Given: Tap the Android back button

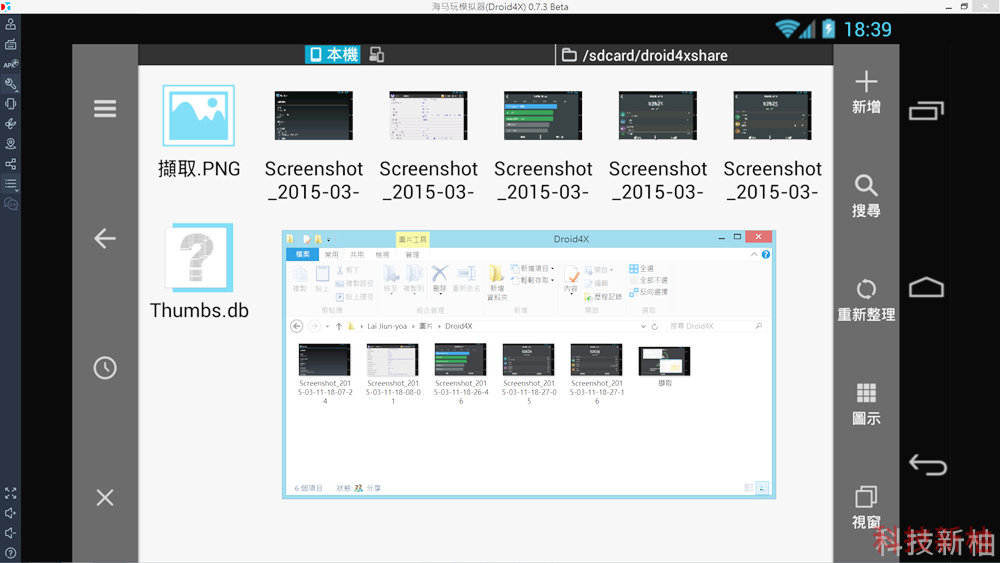Looking at the screenshot, I should coord(927,465).
